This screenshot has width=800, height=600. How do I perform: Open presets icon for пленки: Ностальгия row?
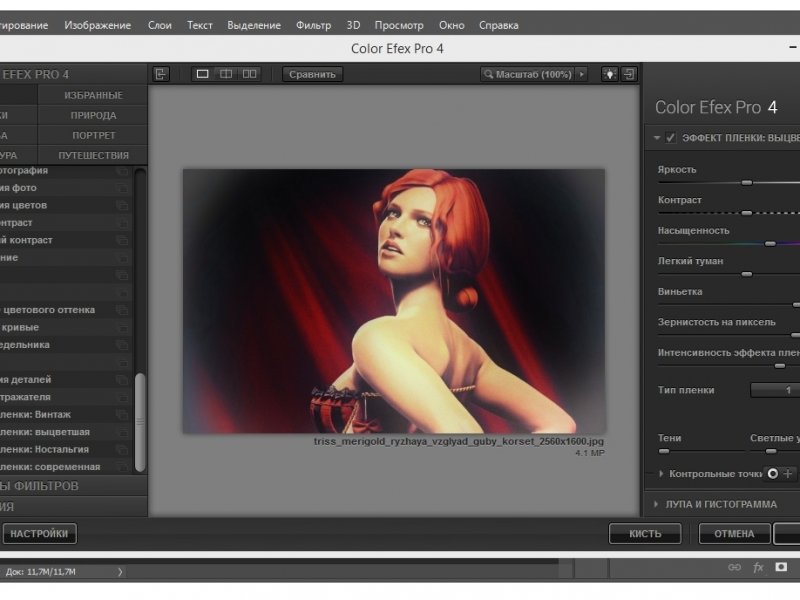[x=121, y=449]
